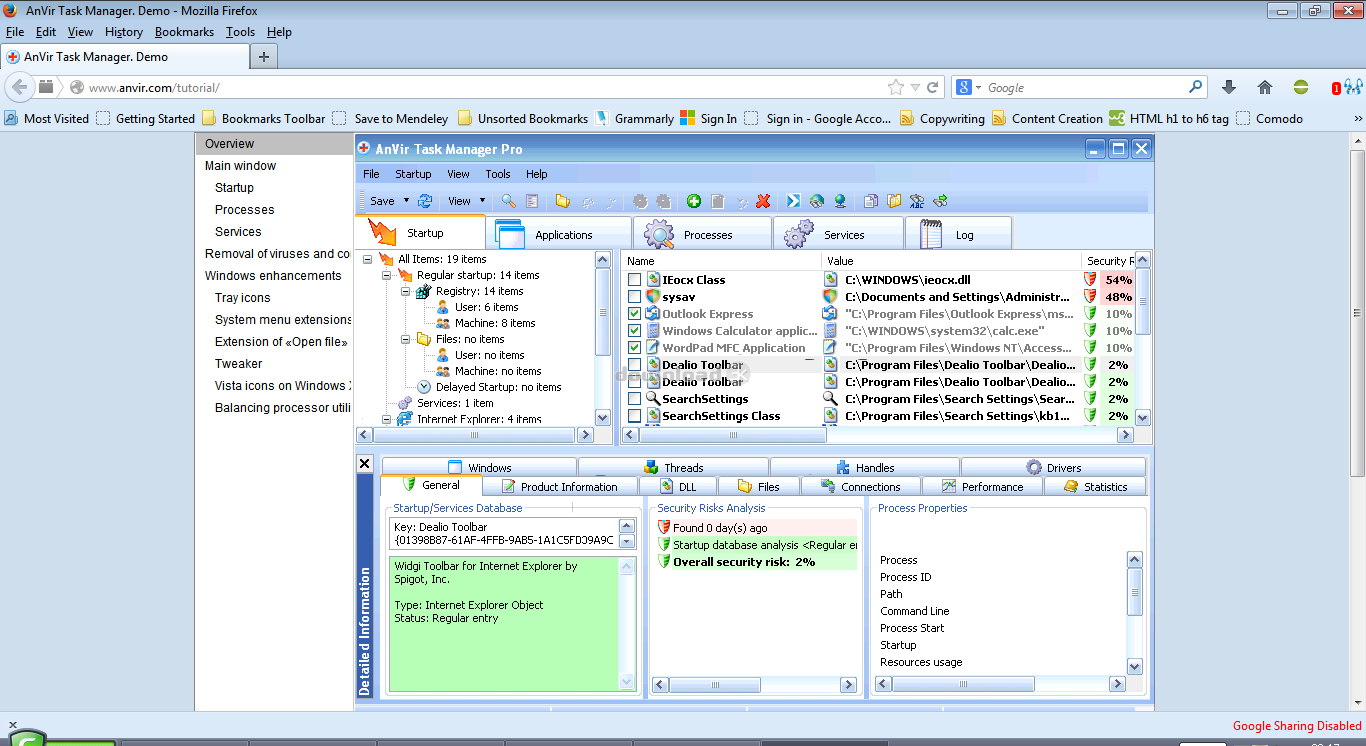The width and height of the screenshot is (1366, 746).
Task: Switch to the Applications tab
Action: click(x=560, y=234)
